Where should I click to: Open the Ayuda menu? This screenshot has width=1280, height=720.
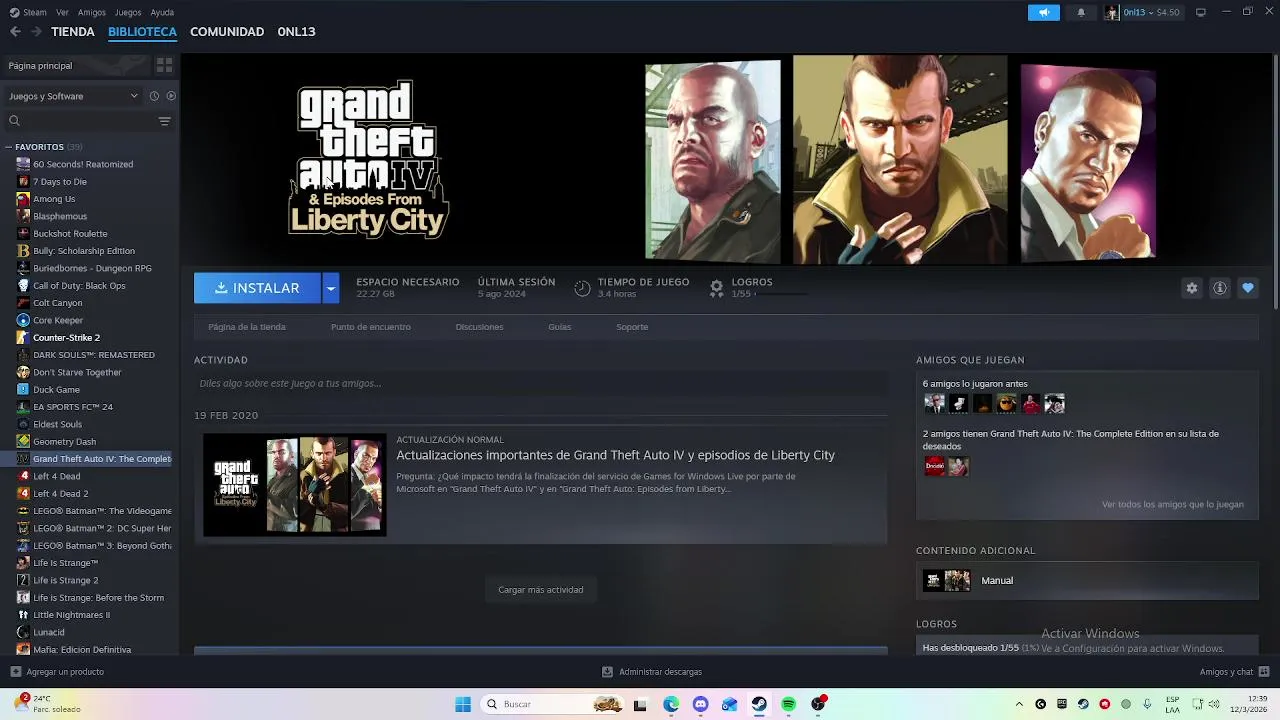click(162, 12)
